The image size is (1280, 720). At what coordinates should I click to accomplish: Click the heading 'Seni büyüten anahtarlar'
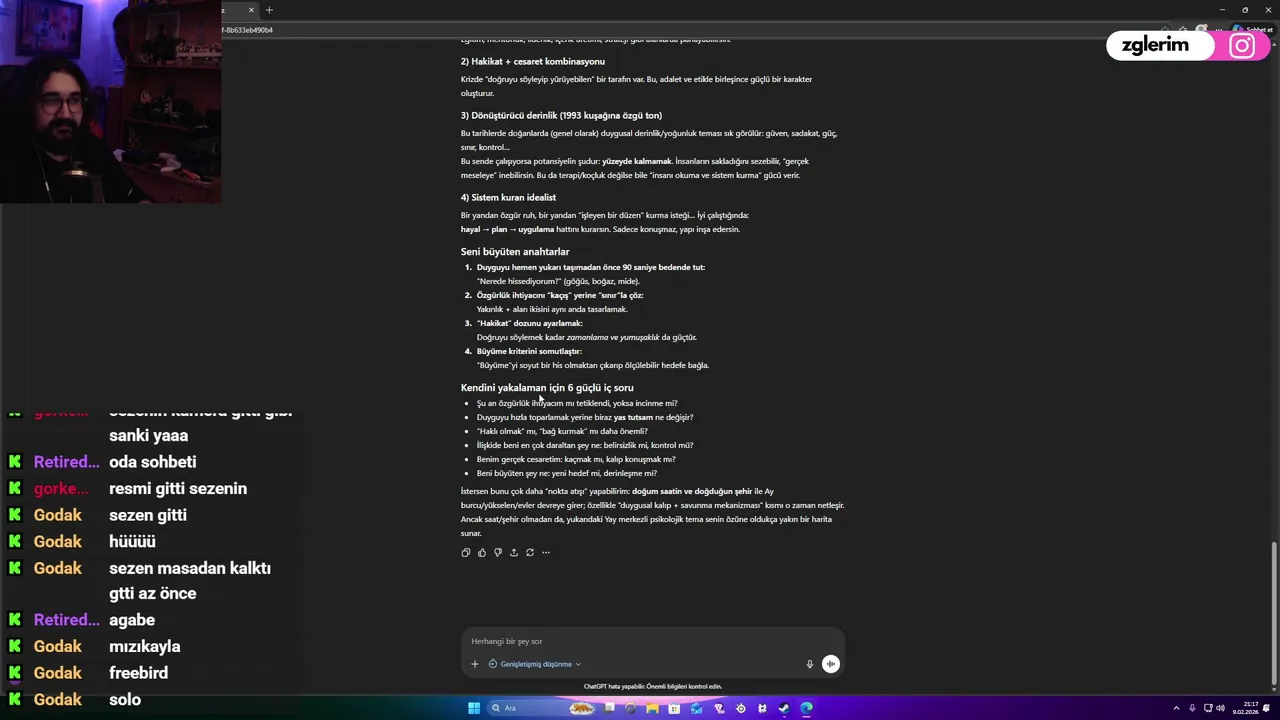pos(515,252)
